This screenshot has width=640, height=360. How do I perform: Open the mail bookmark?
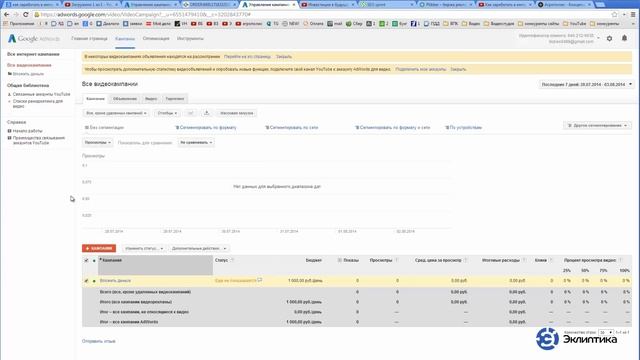[x=335, y=24]
